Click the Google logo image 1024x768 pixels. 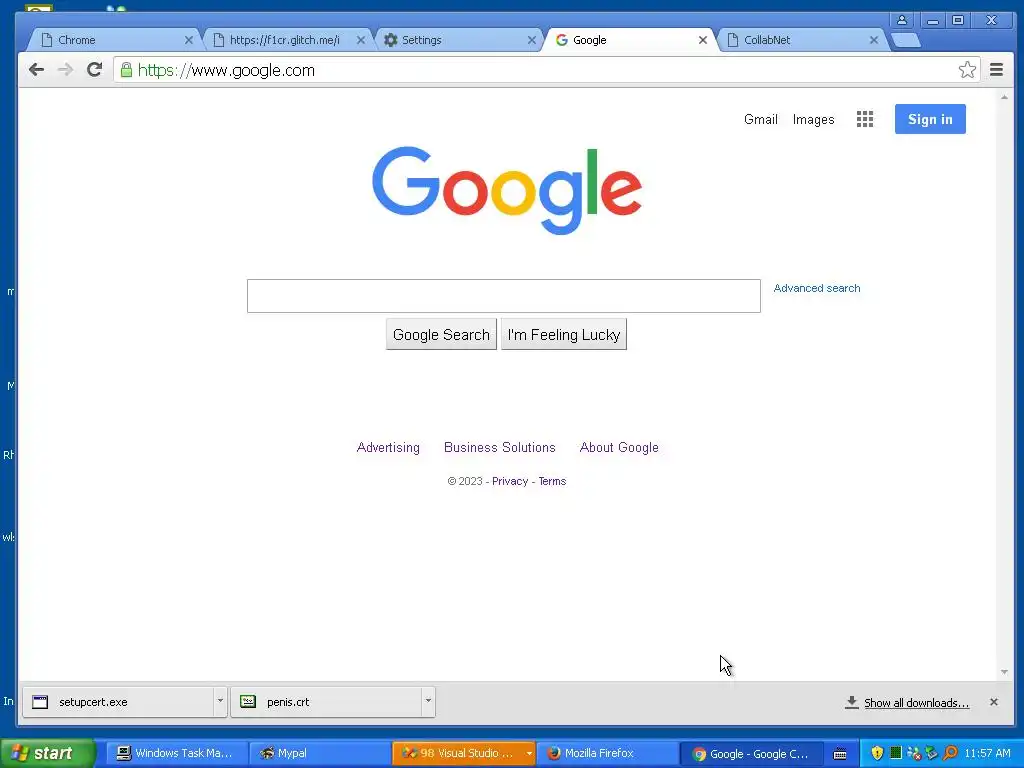click(x=507, y=189)
